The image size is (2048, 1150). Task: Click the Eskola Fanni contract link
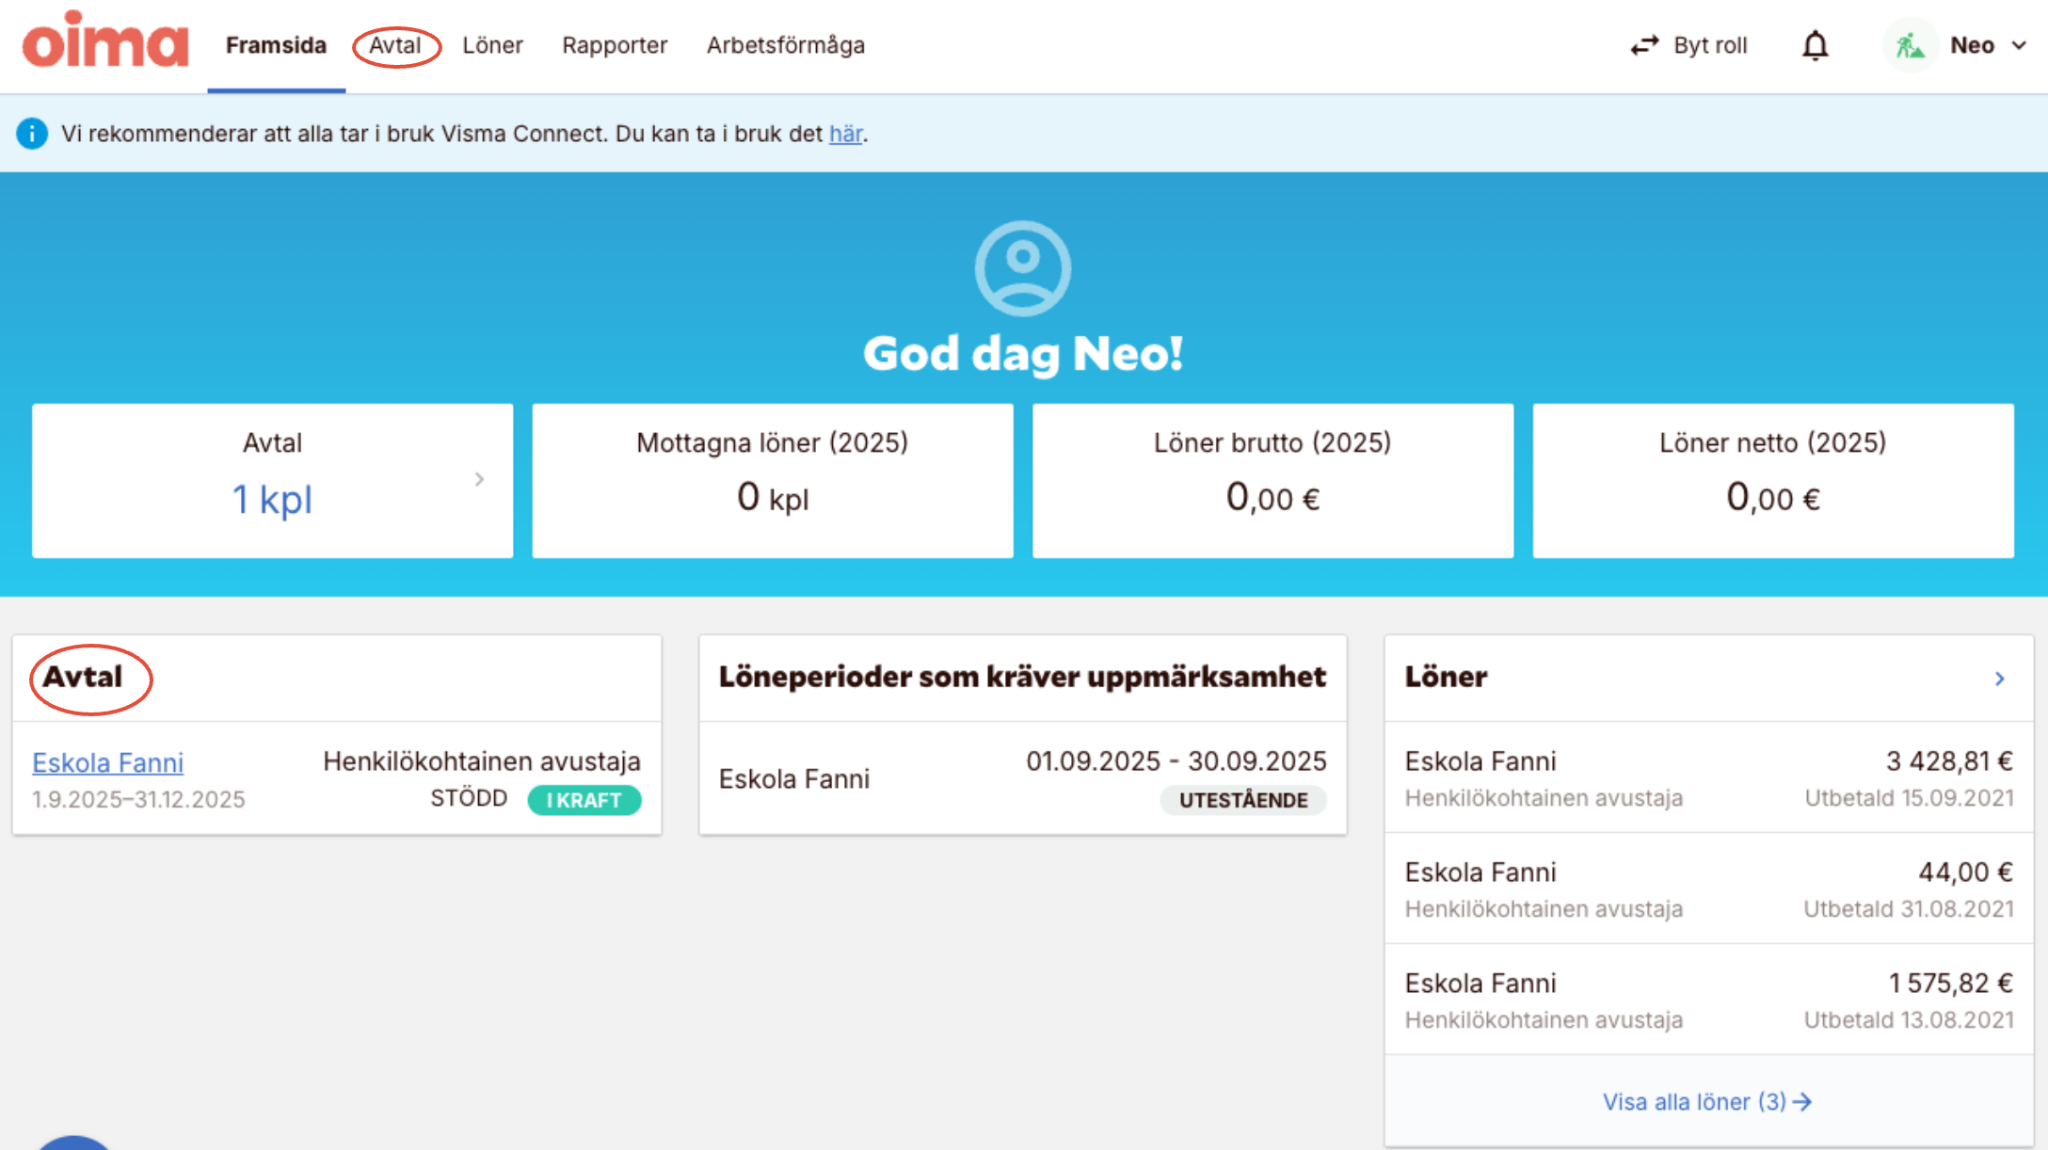coord(108,763)
